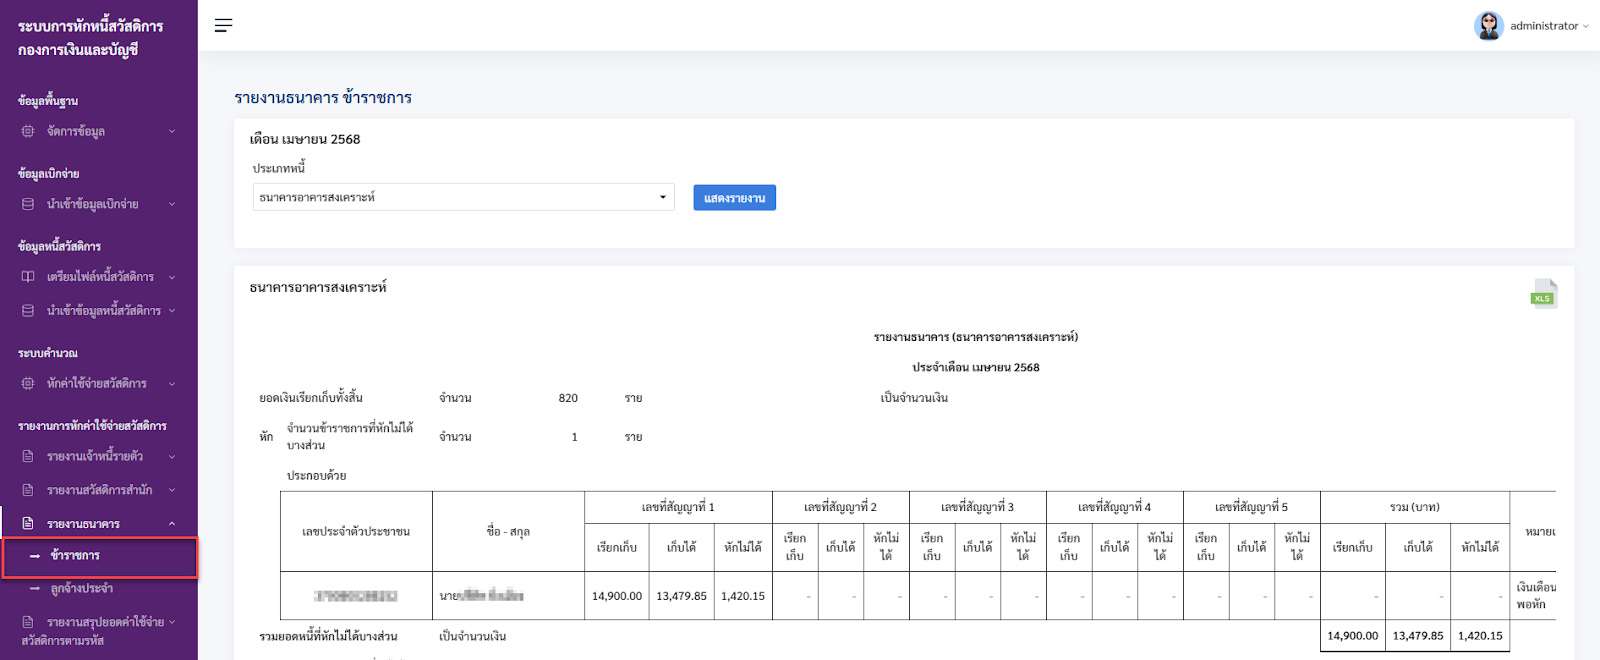Image resolution: width=1600 pixels, height=660 pixels.
Task: Expand จัดการข้อมูล menu chevron
Action: (172, 131)
